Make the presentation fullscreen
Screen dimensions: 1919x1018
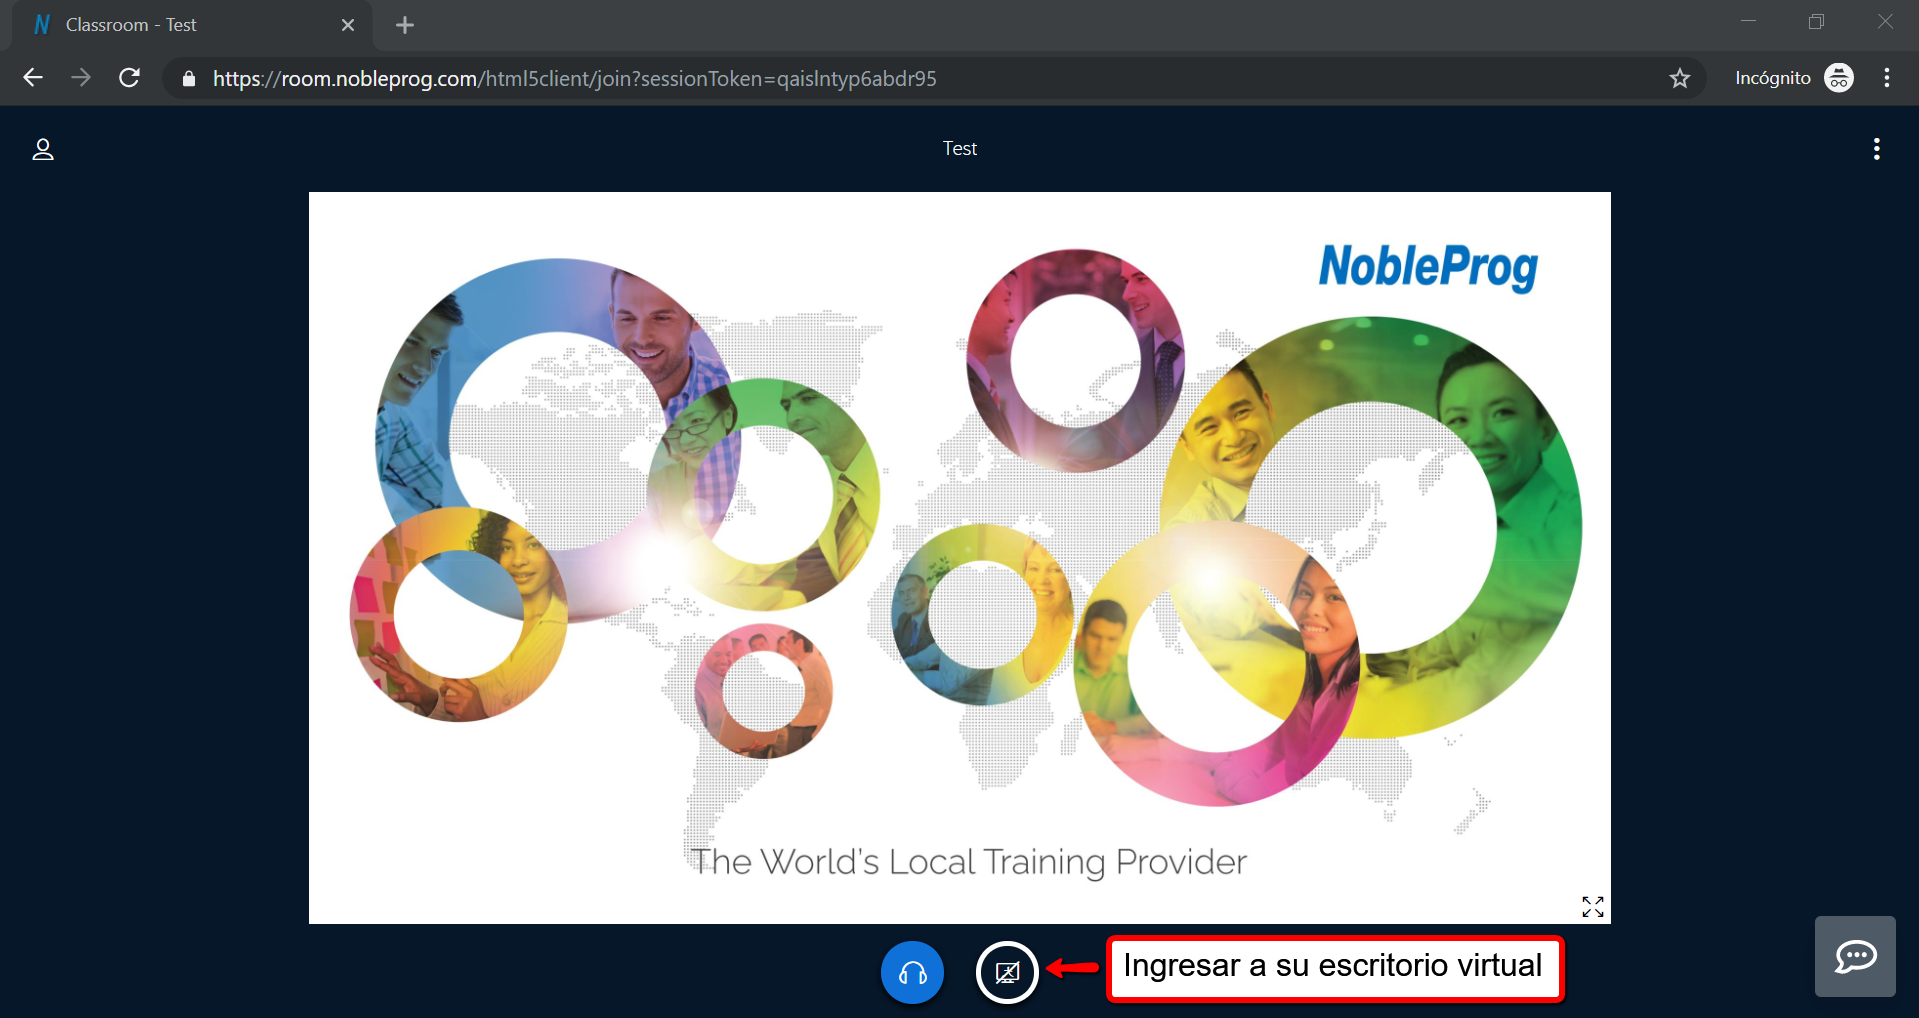[1592, 906]
